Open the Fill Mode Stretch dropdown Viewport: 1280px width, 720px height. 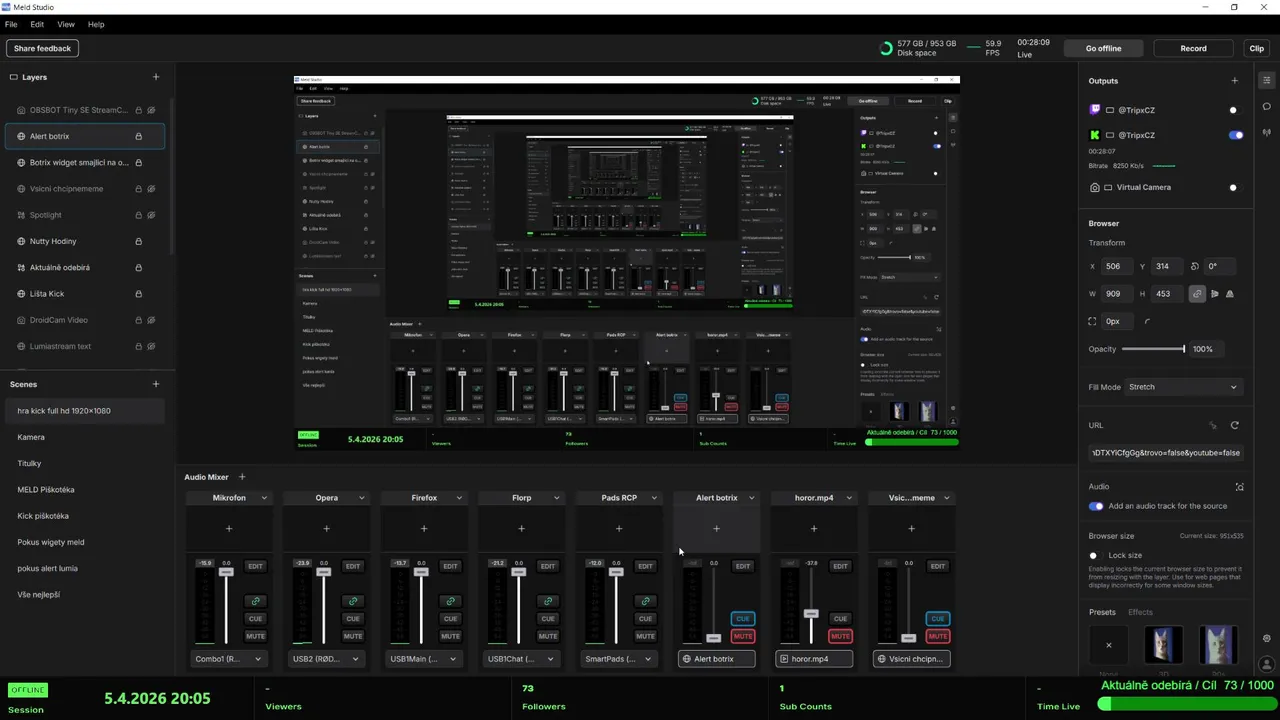[1182, 387]
